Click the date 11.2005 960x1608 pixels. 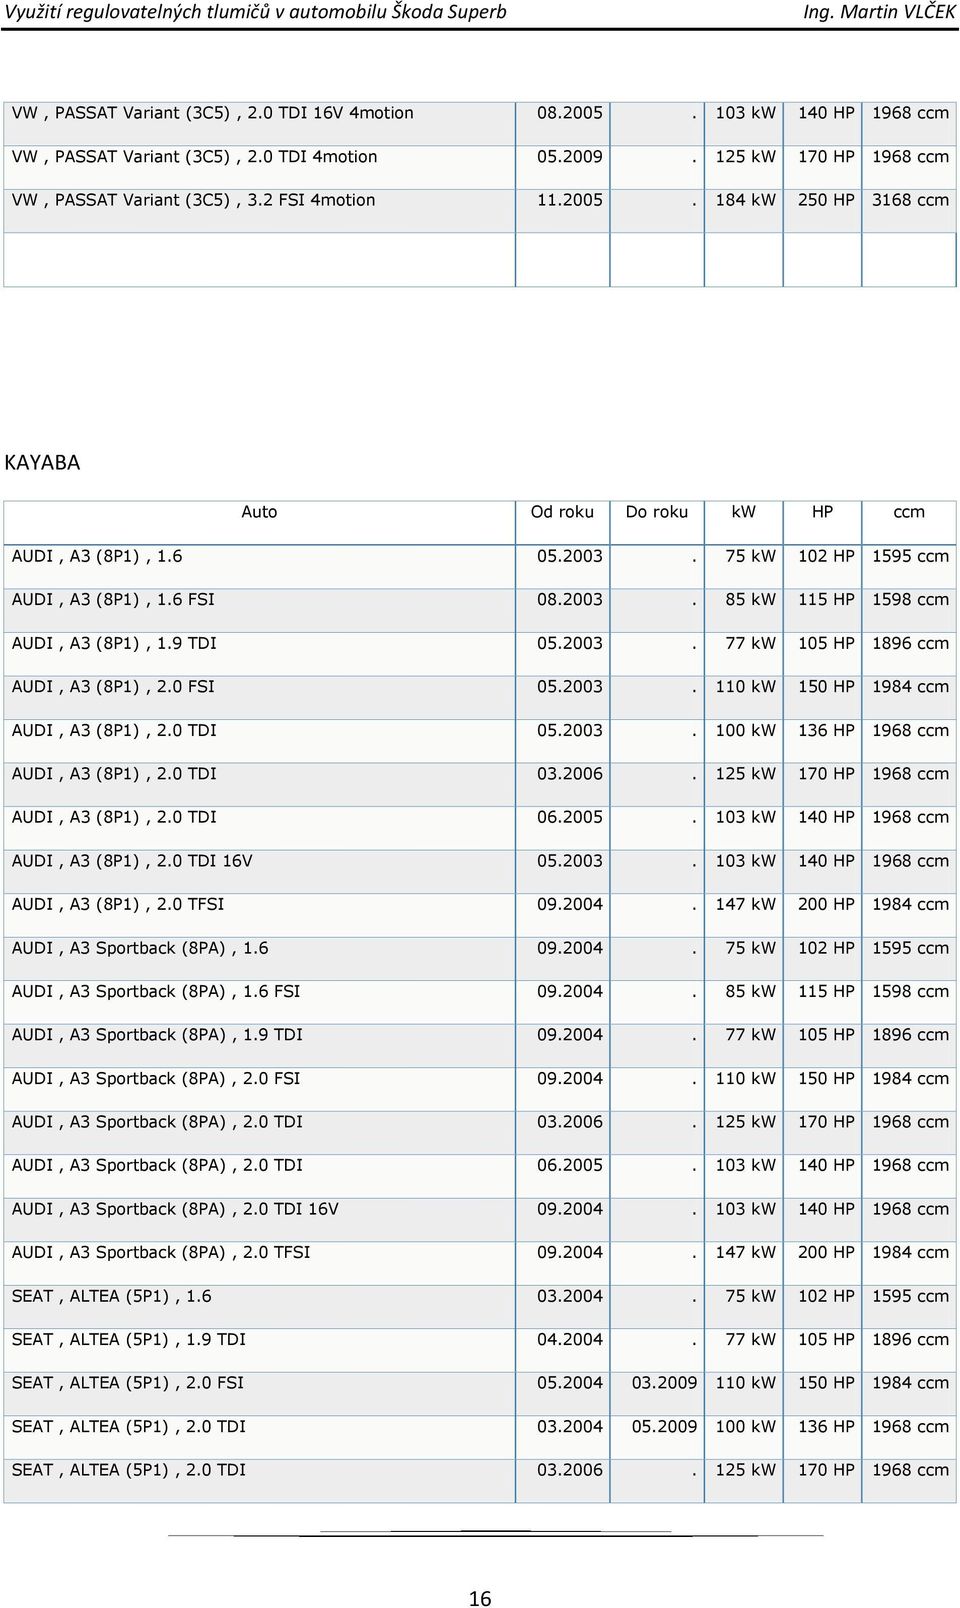click(570, 200)
